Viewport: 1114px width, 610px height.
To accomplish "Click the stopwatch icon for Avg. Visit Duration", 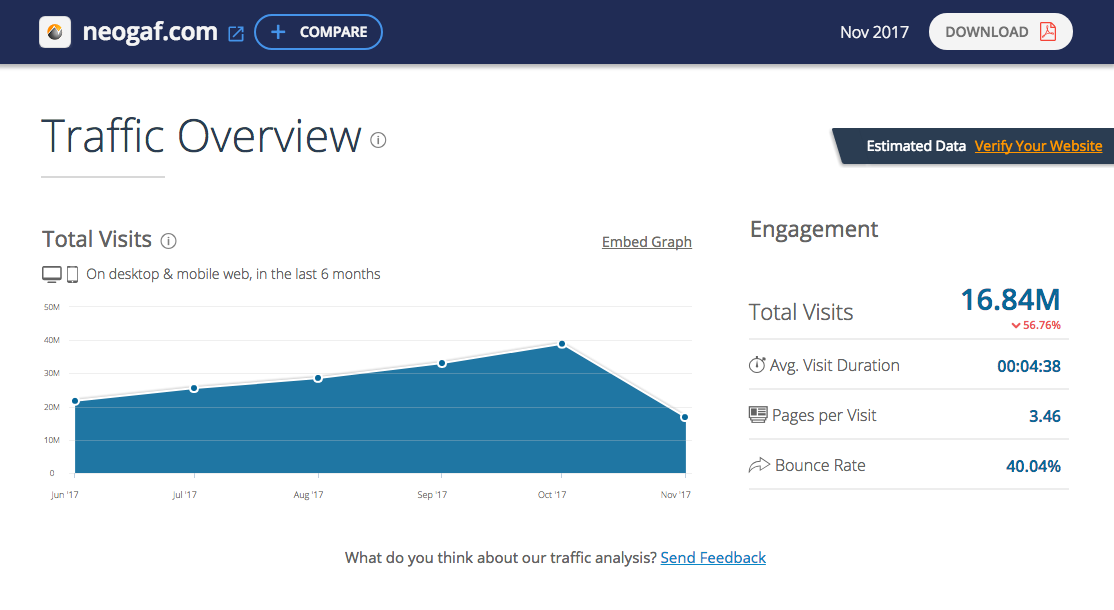I will coord(757,365).
